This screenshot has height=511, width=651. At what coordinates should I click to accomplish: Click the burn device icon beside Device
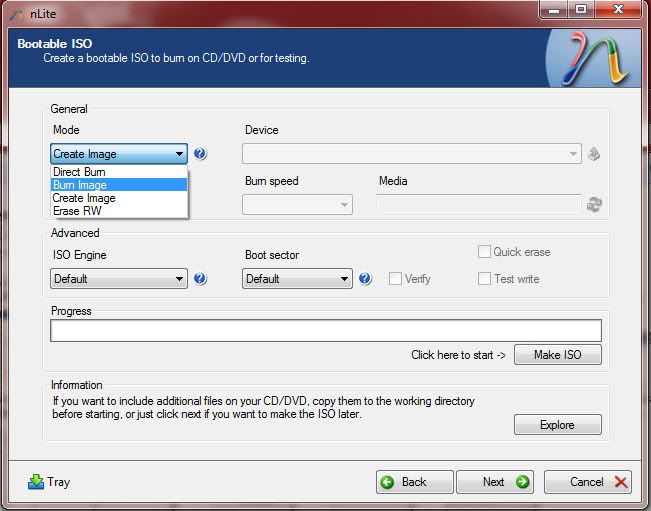click(x=594, y=154)
